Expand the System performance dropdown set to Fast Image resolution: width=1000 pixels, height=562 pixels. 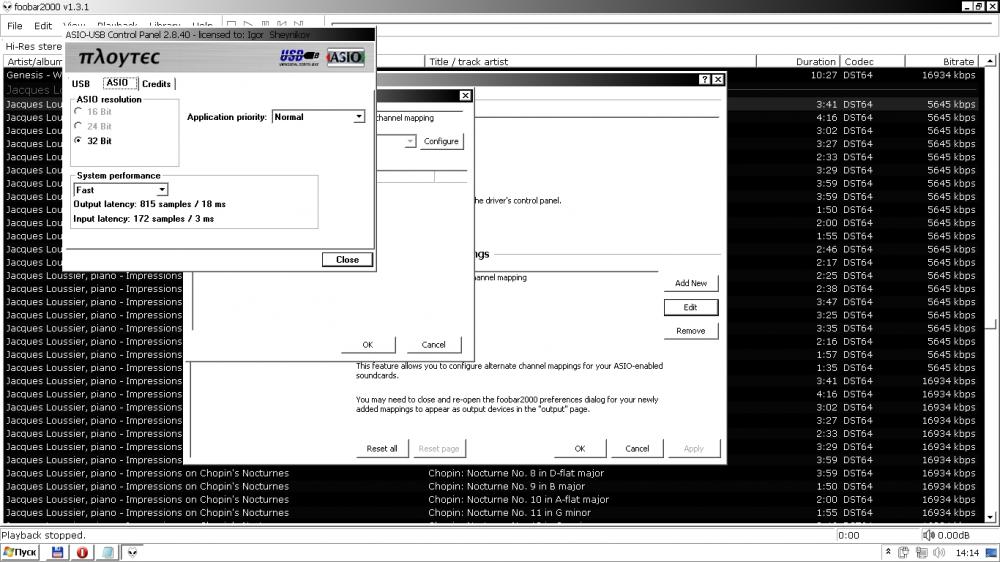point(161,189)
